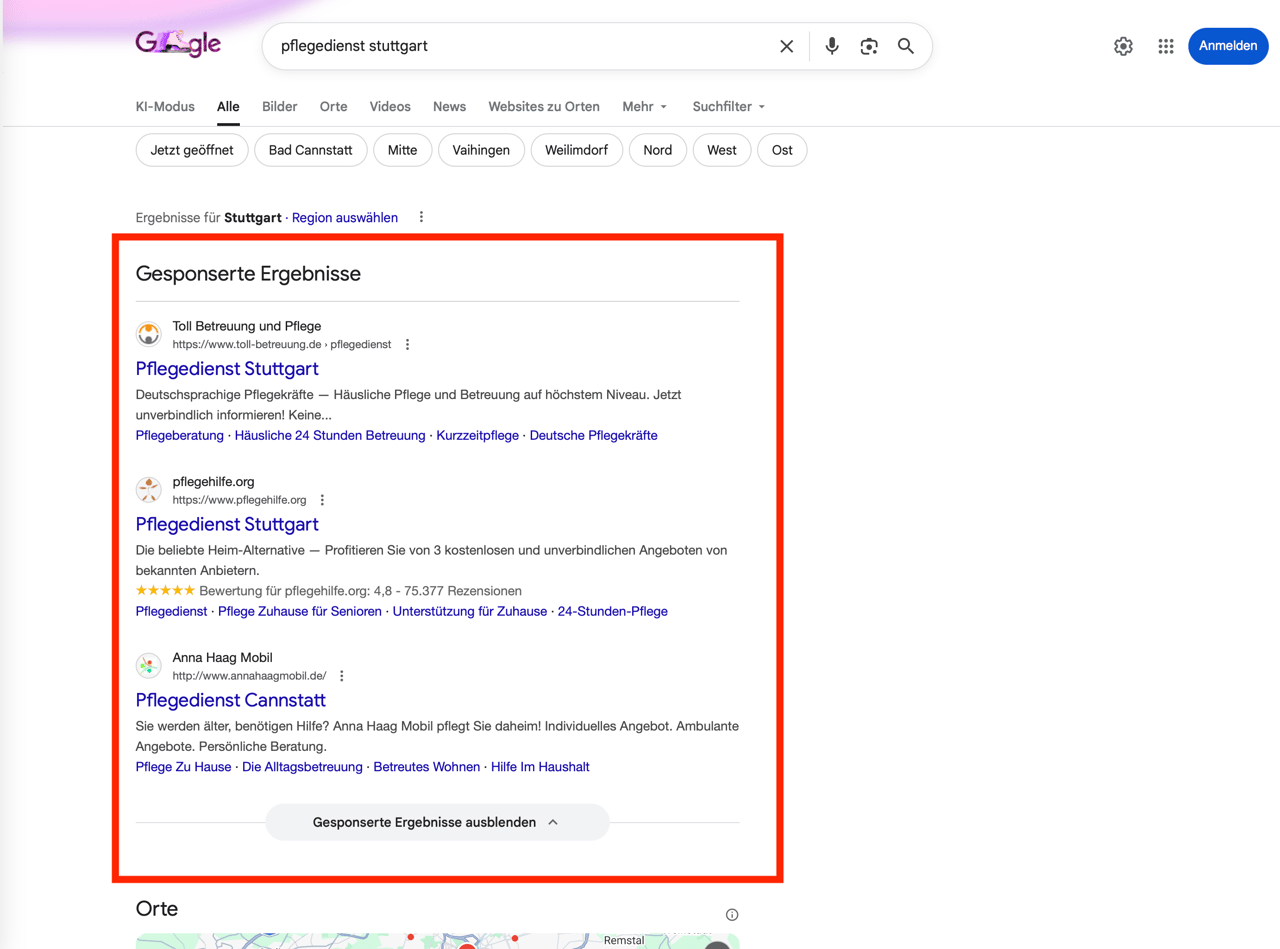Clear the search box with X icon
This screenshot has width=1280, height=949.
pyautogui.click(x=787, y=46)
